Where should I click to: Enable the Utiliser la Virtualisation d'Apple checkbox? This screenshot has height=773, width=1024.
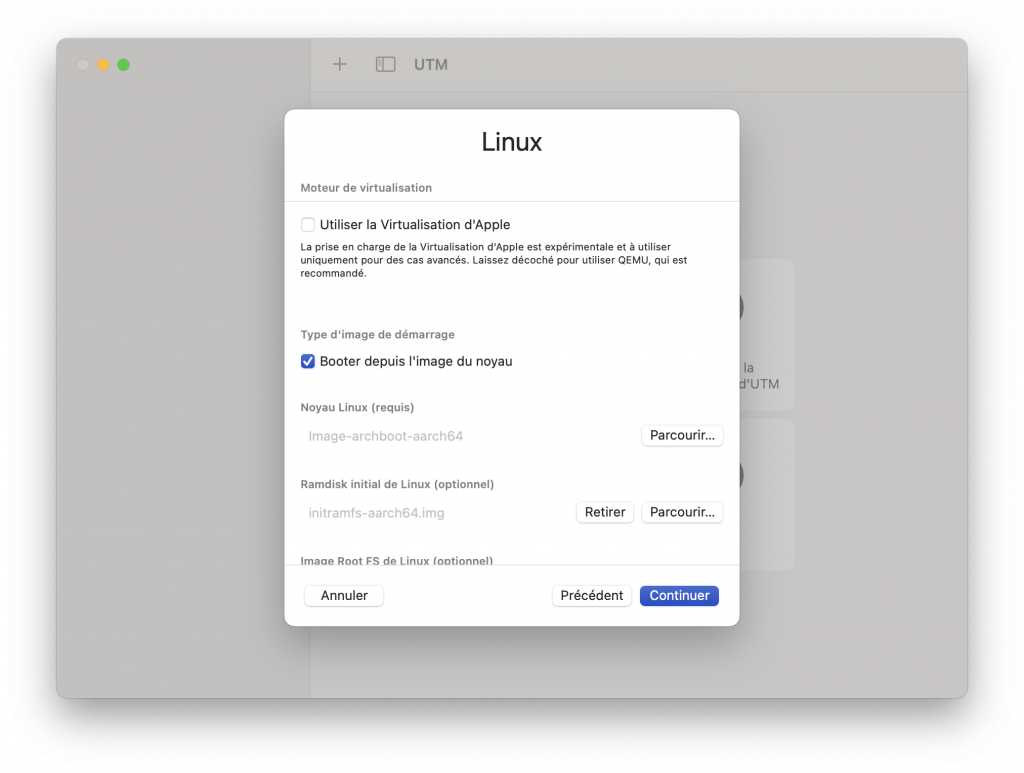(308, 225)
